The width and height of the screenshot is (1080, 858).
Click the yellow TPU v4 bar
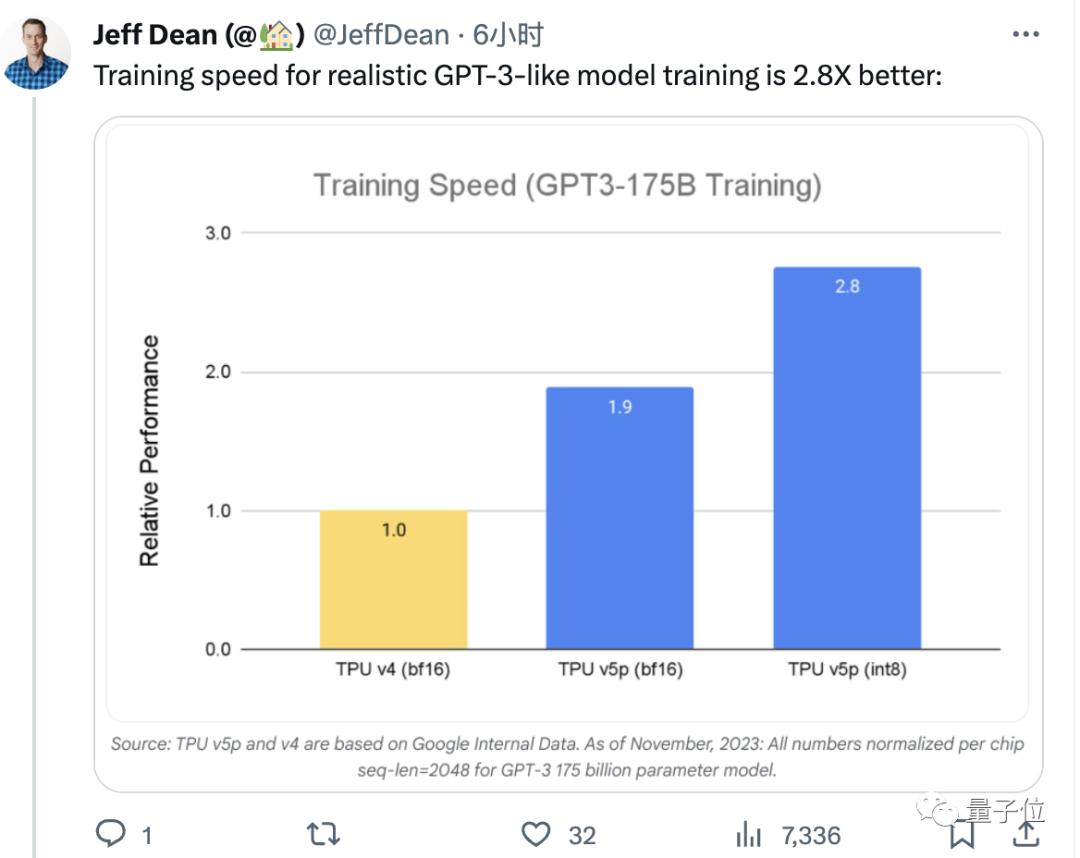pos(393,580)
